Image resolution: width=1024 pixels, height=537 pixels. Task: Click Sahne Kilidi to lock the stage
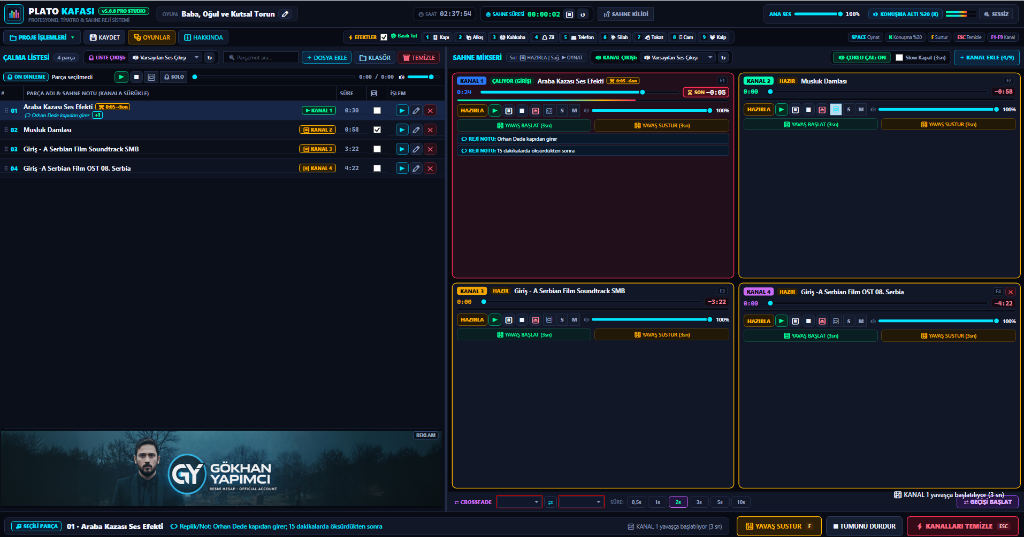[x=626, y=14]
